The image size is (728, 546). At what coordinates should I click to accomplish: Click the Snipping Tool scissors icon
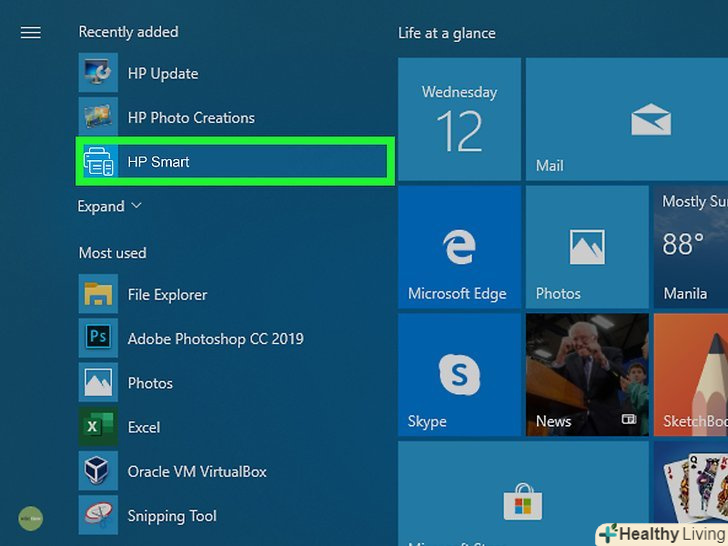[98, 515]
